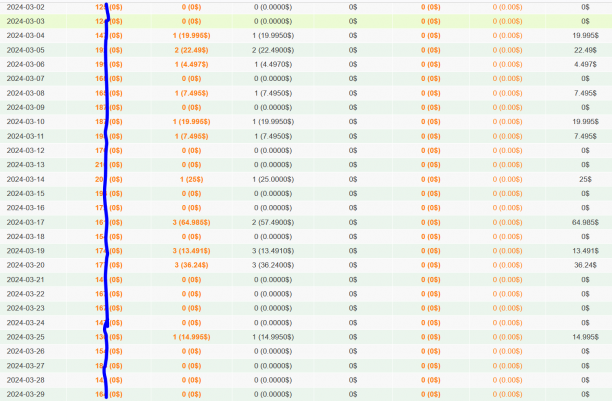This screenshot has width=612, height=401.
Task: Click the 2024-03-27 date cell
Action: point(25,365)
